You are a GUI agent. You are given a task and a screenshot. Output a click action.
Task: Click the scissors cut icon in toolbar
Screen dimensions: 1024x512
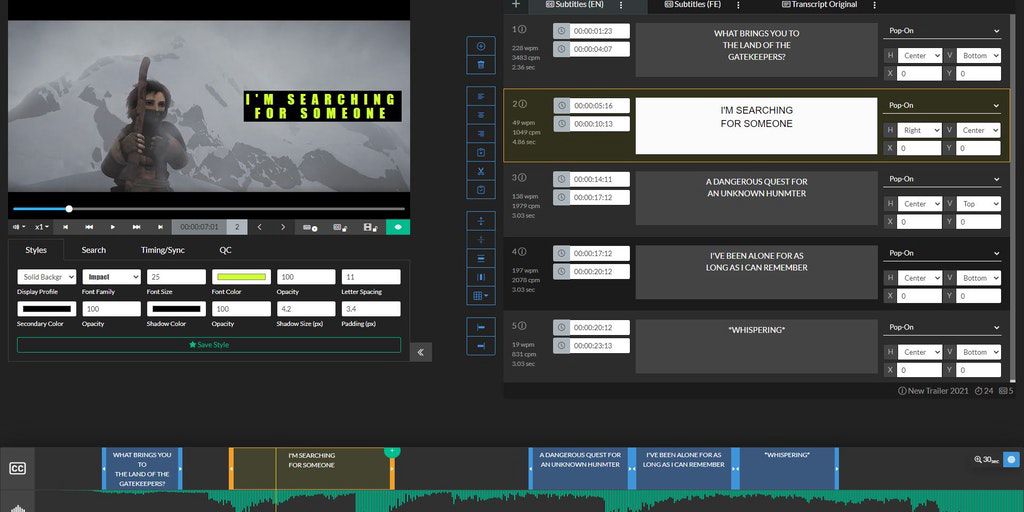(481, 171)
